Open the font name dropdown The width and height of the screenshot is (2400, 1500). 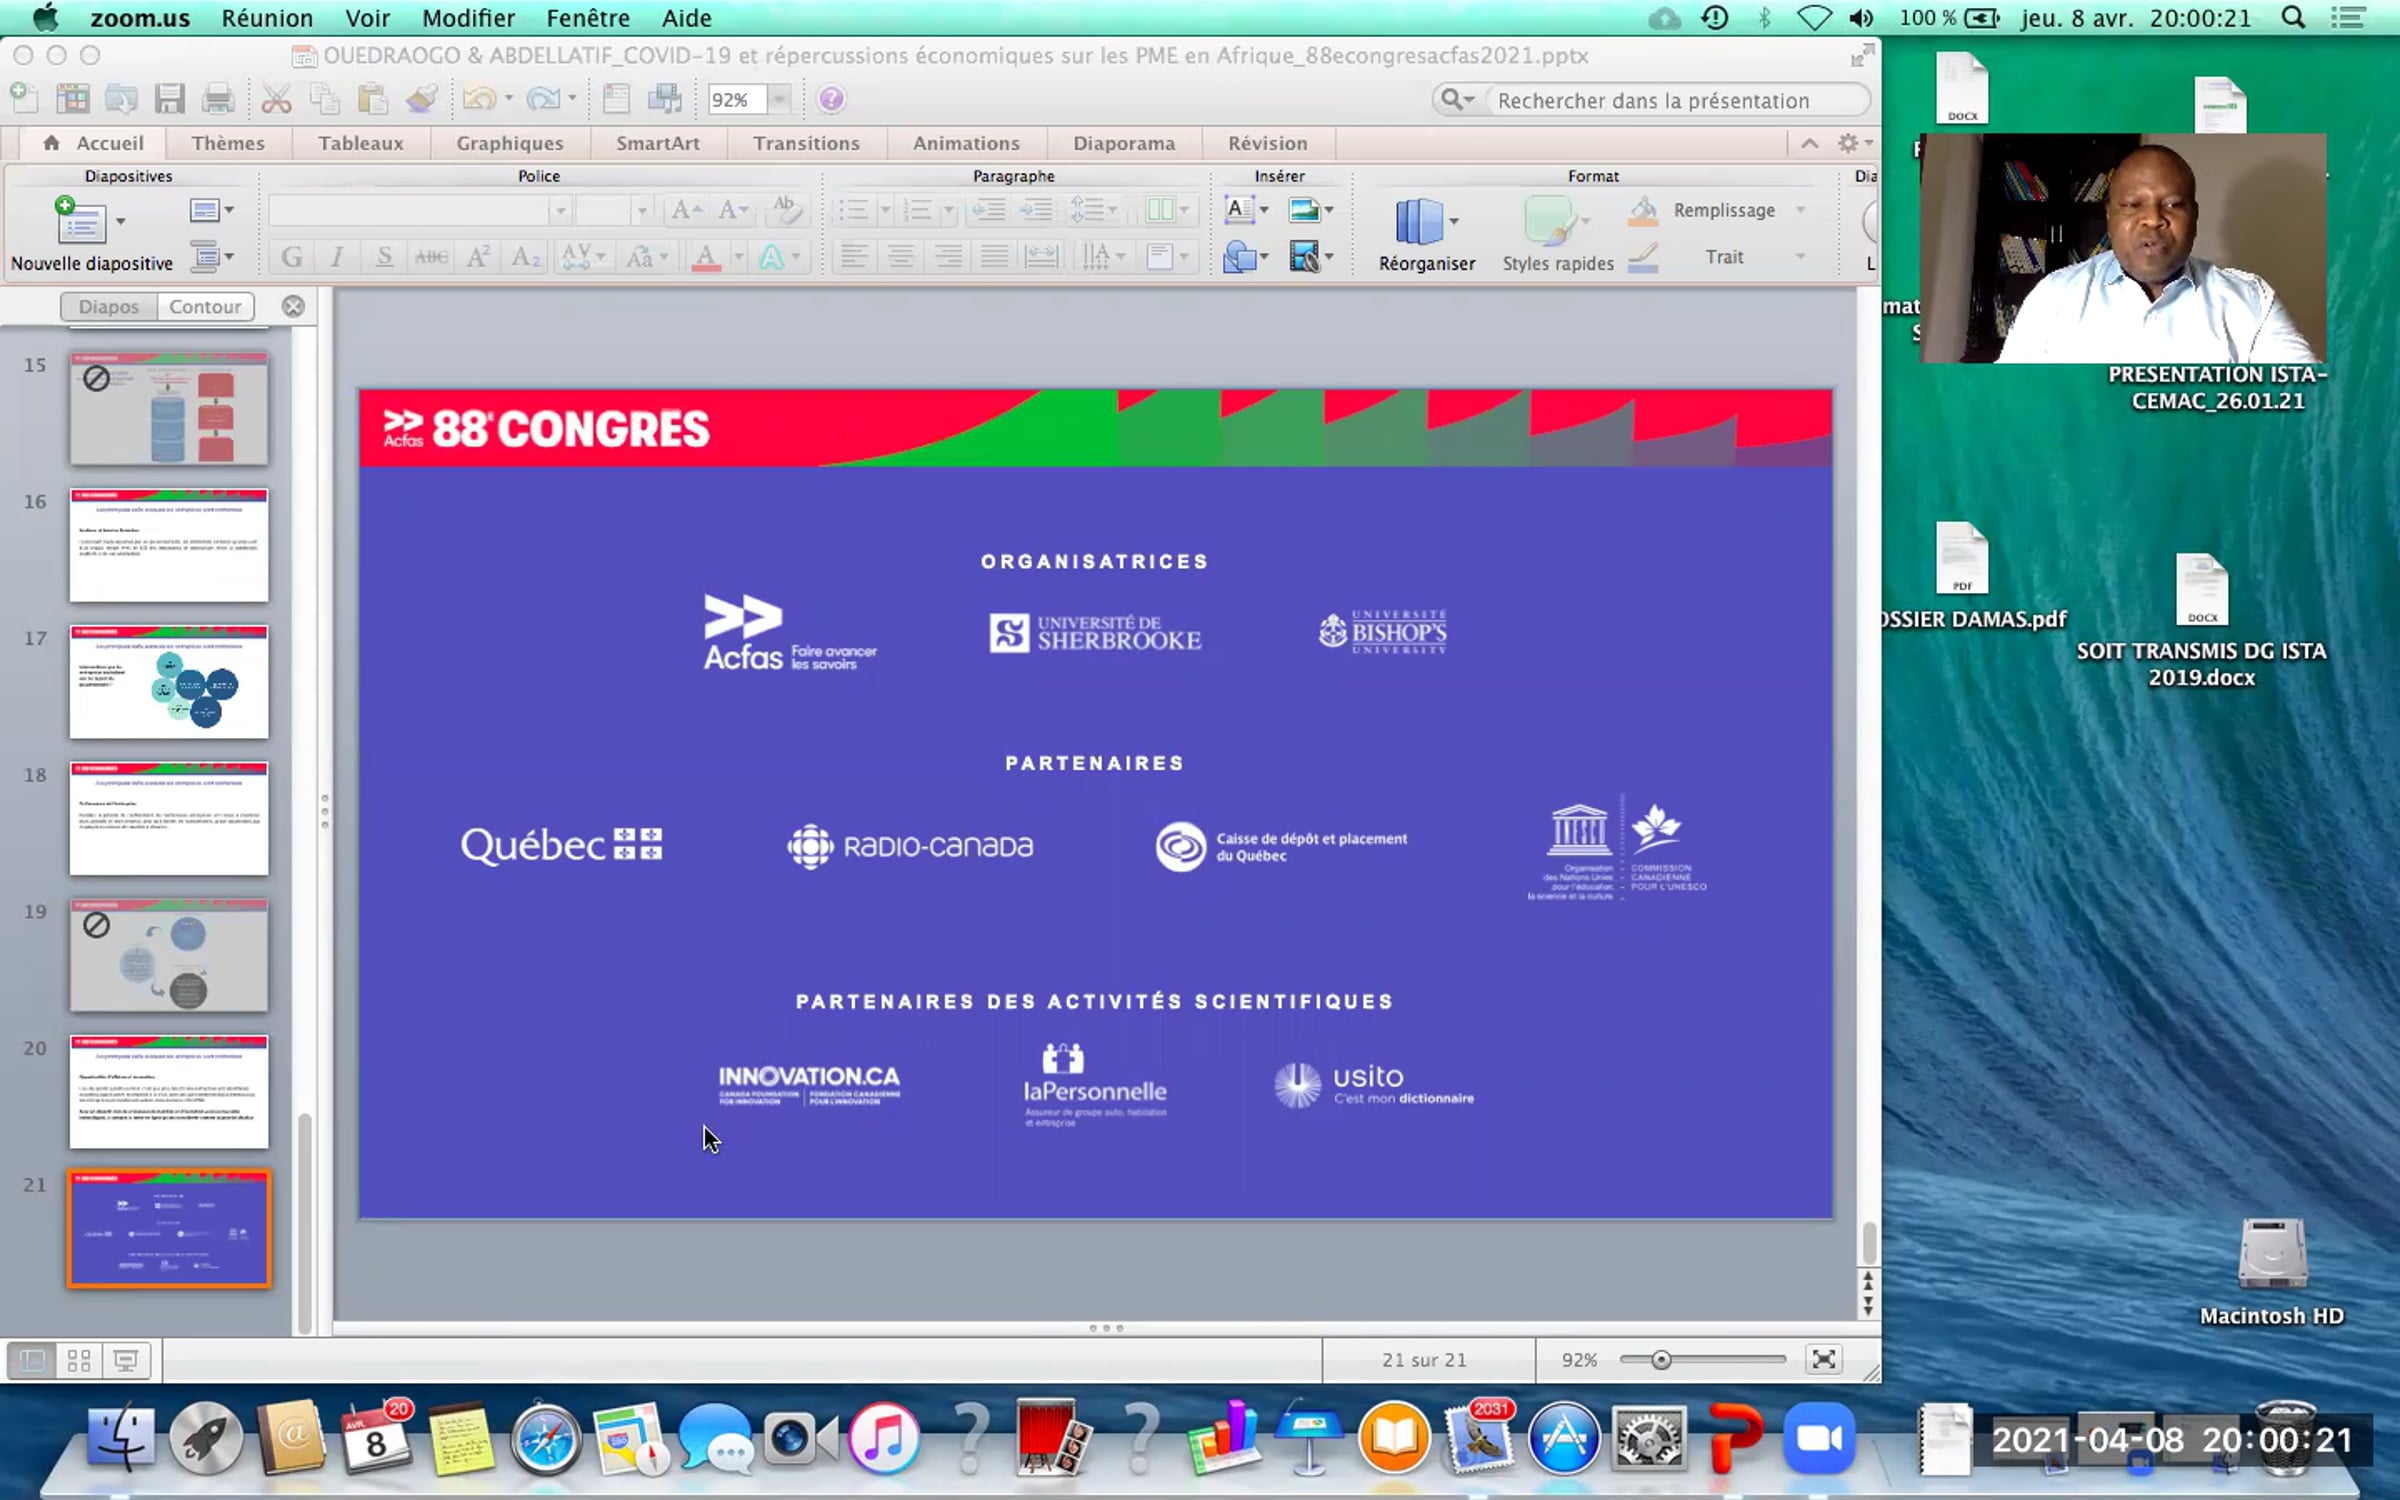pyautogui.click(x=560, y=210)
